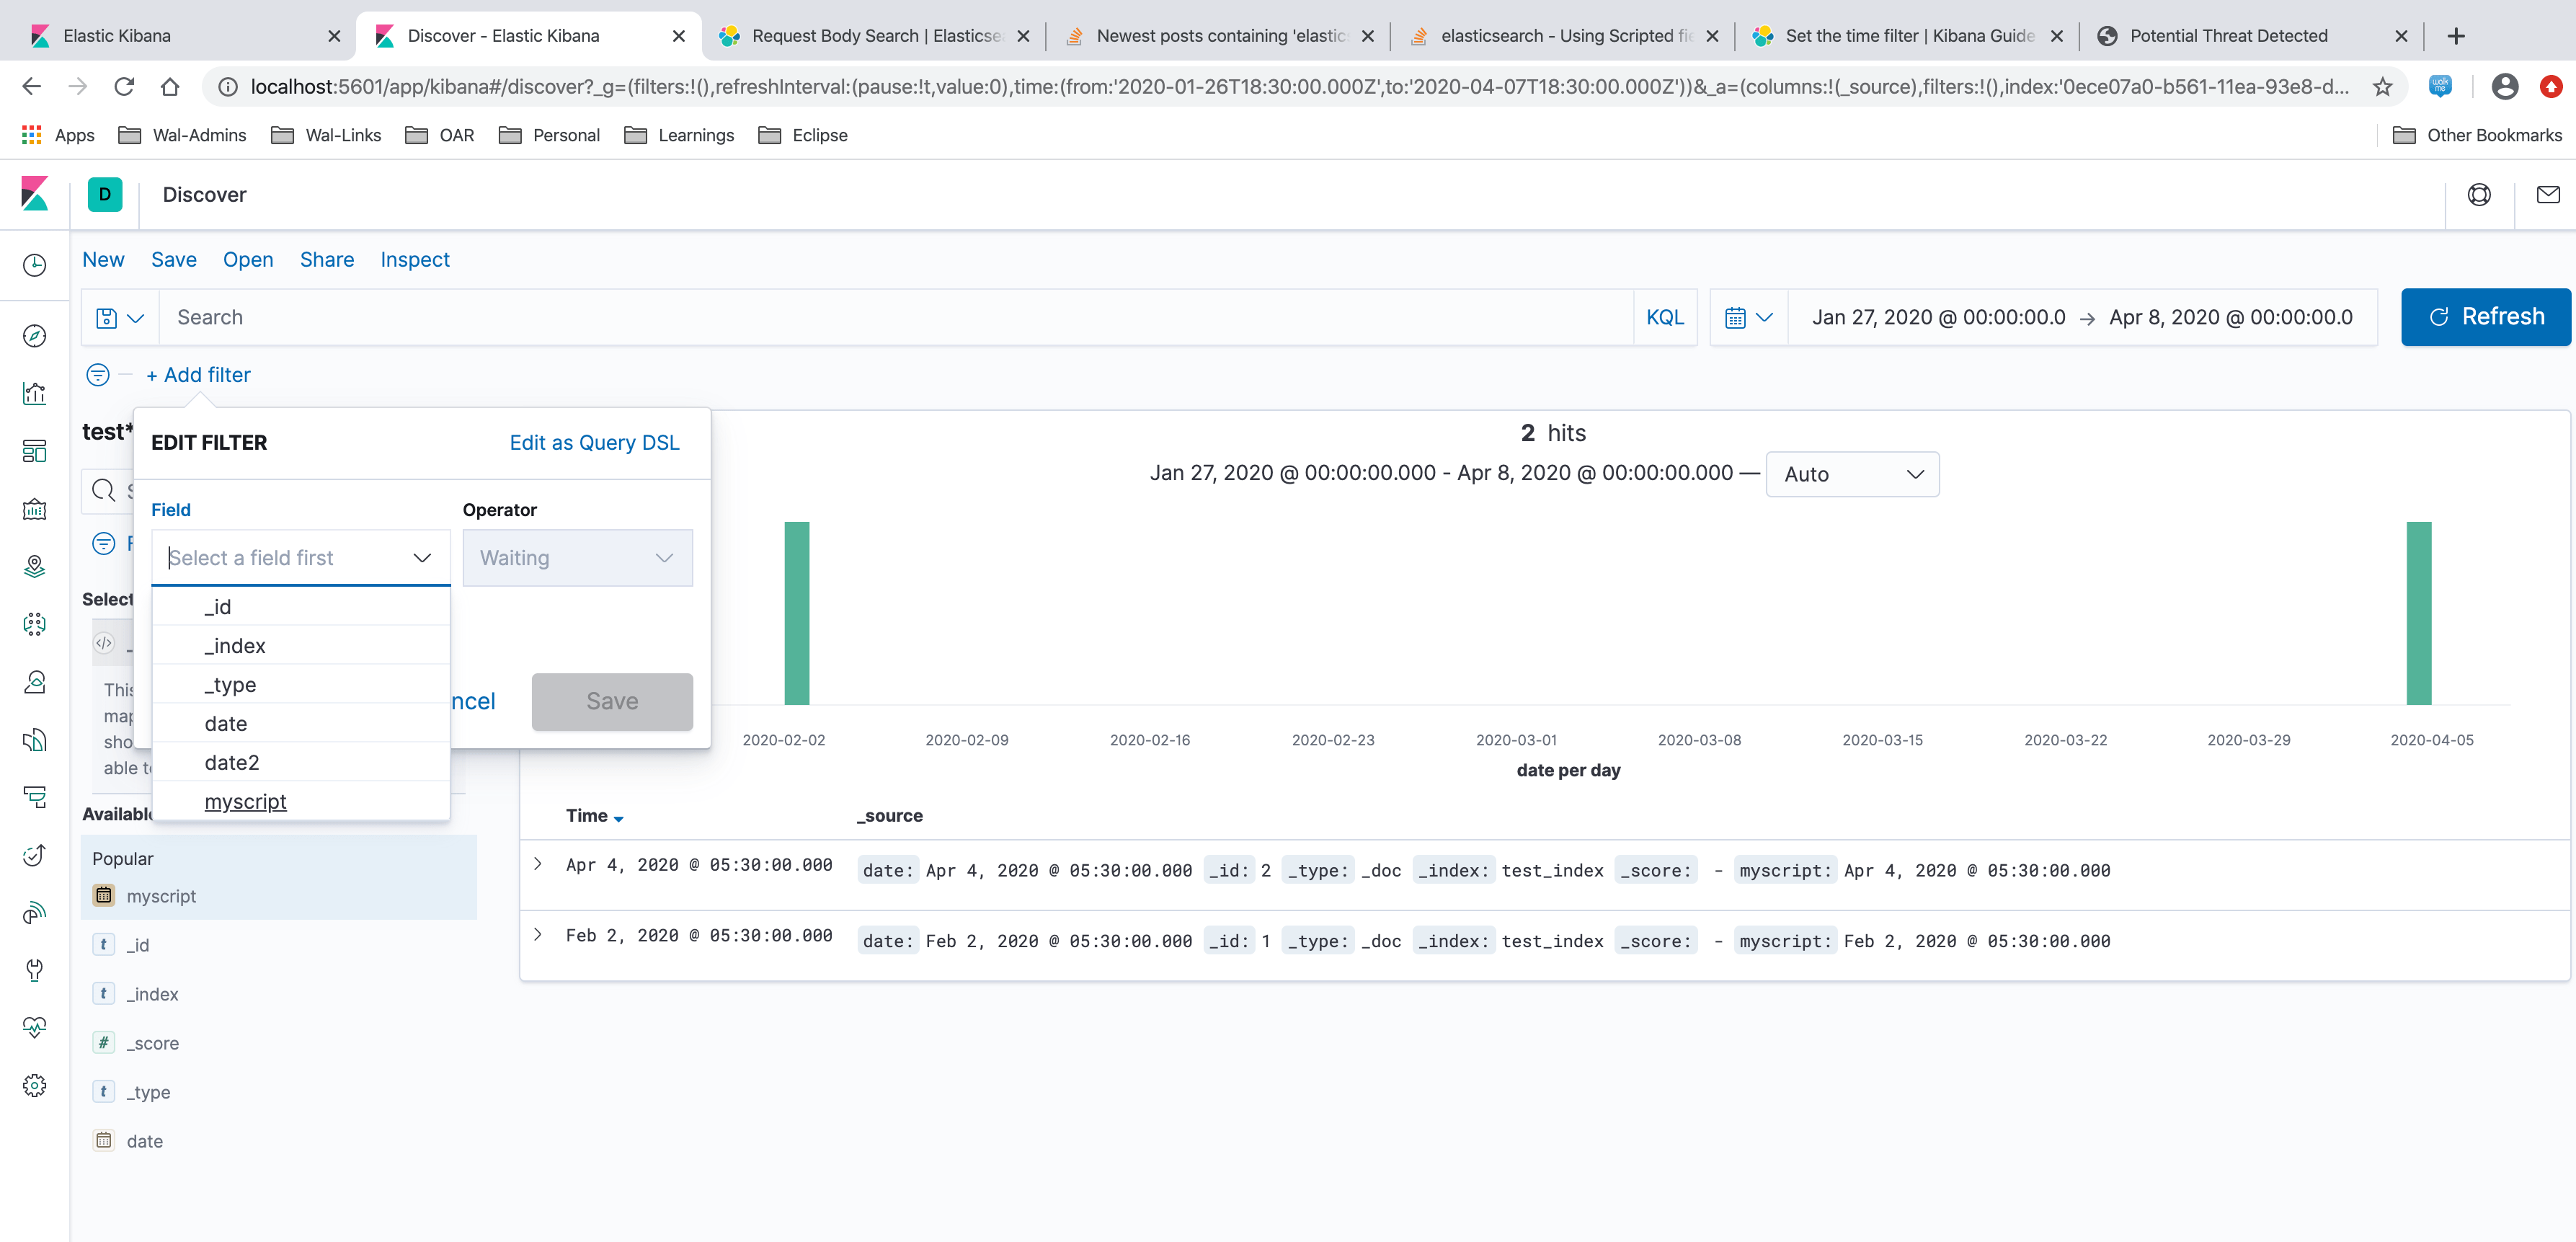The image size is (2576, 1242).
Task: Click Edit as Query DSL link
Action: [x=594, y=443]
